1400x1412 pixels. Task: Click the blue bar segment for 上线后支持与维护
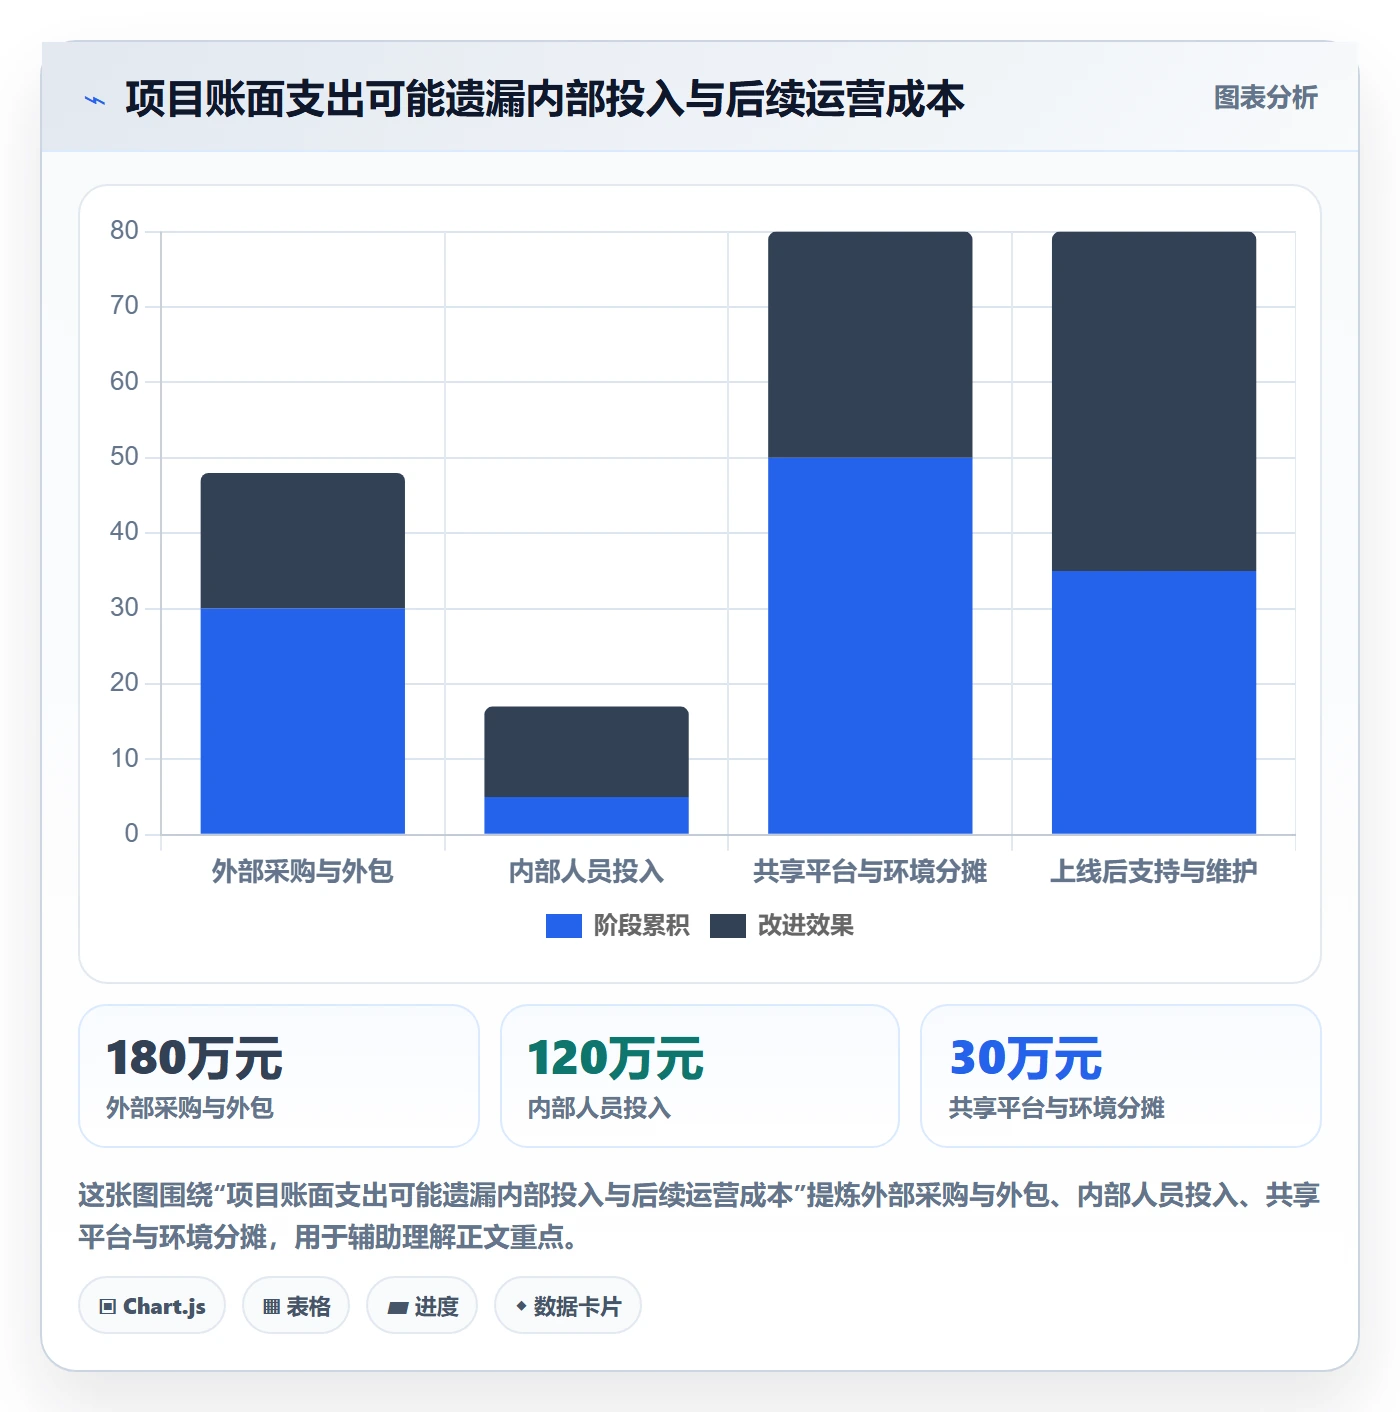click(x=1154, y=702)
